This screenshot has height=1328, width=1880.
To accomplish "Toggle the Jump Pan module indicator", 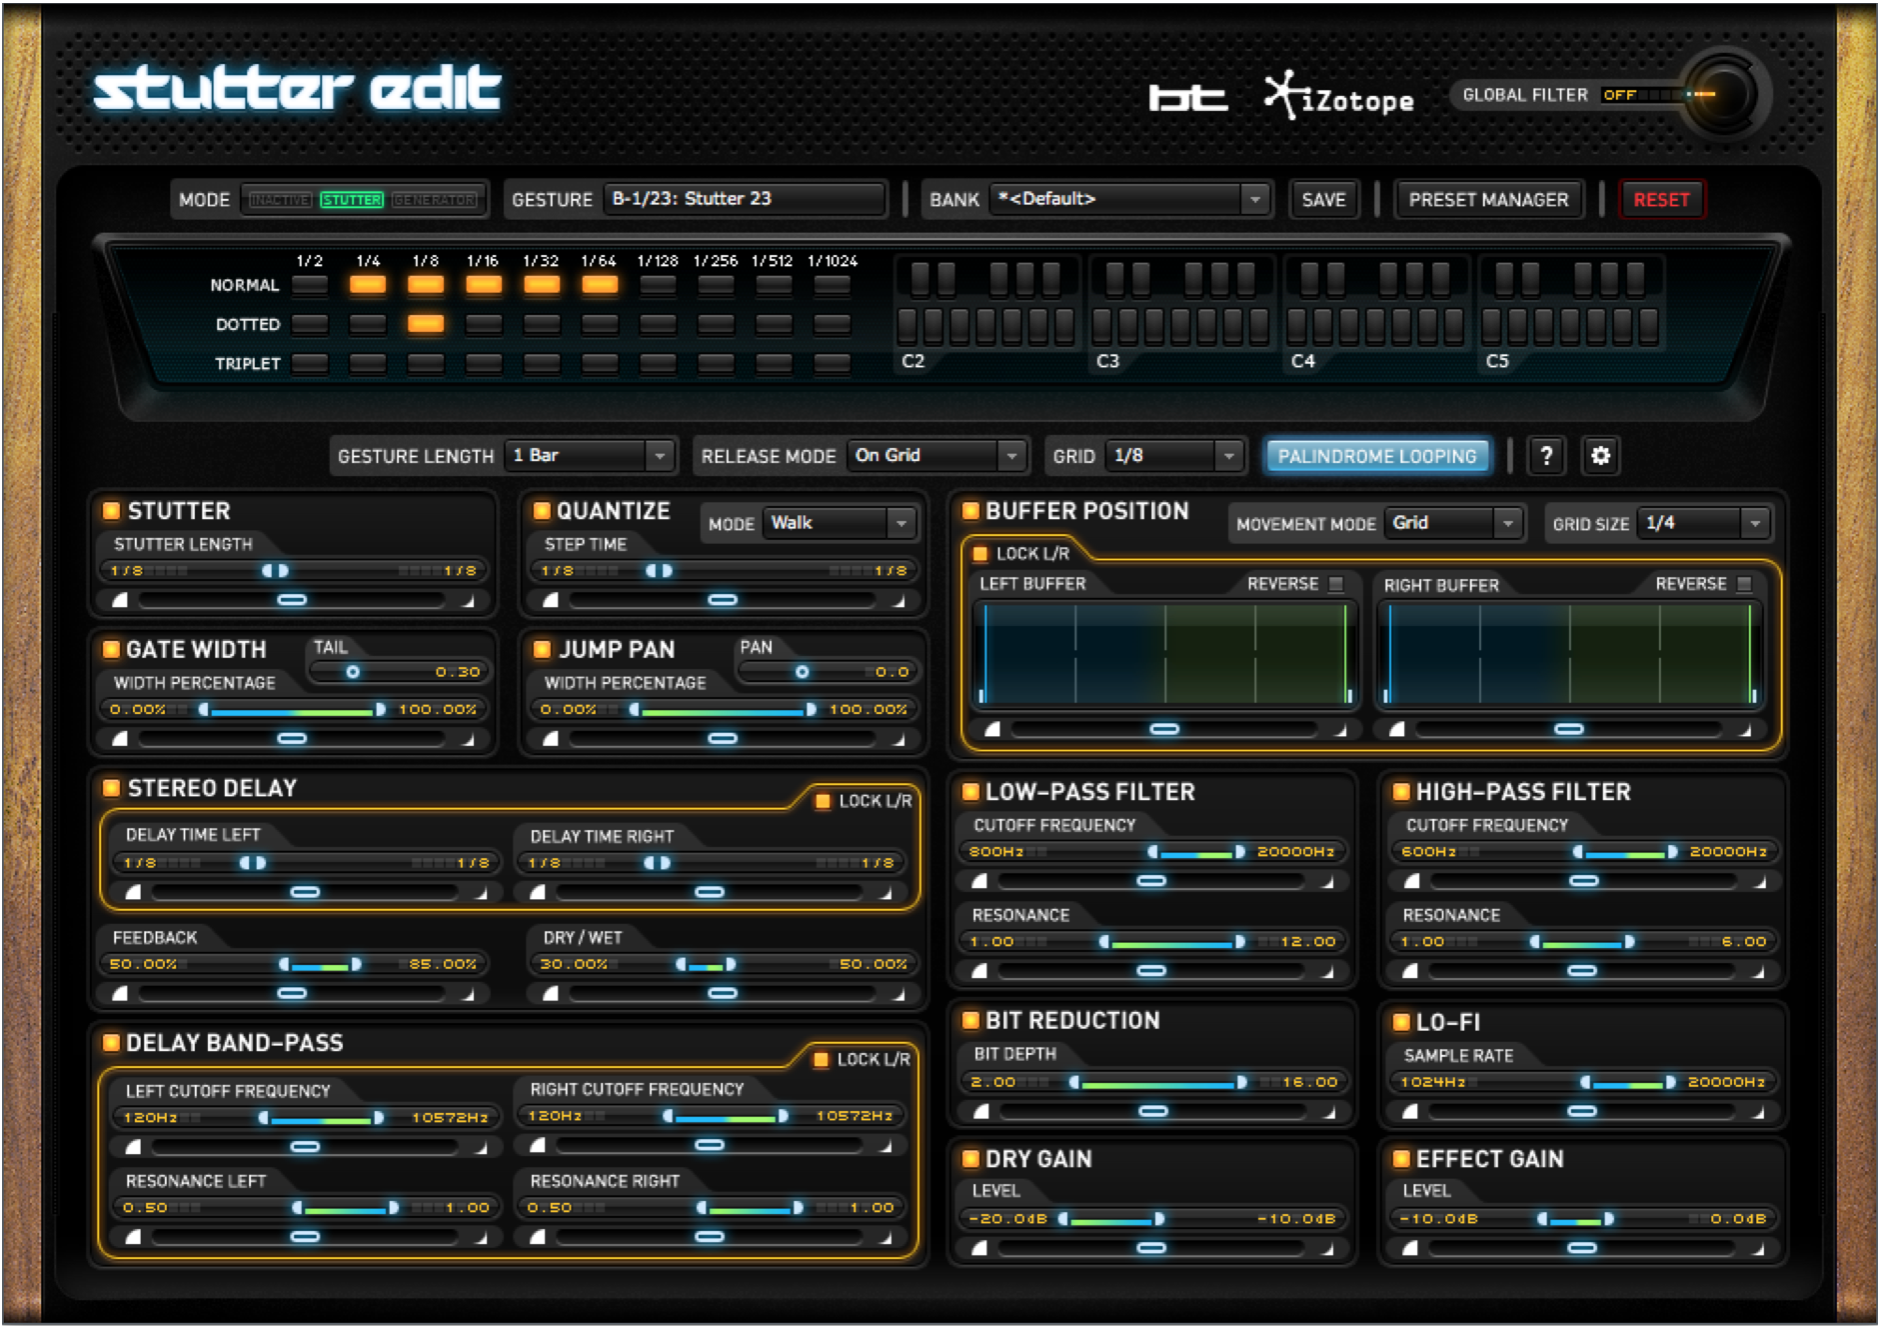I will tap(542, 650).
